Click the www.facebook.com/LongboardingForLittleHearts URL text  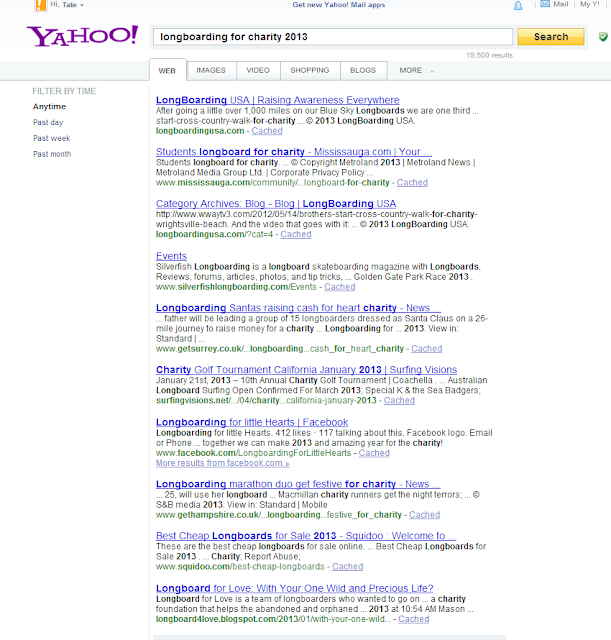(x=253, y=453)
